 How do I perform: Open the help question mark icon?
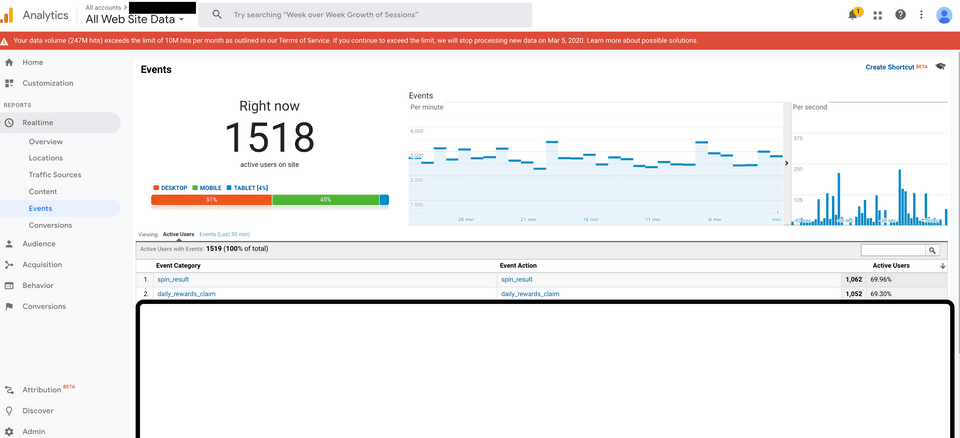coord(900,15)
